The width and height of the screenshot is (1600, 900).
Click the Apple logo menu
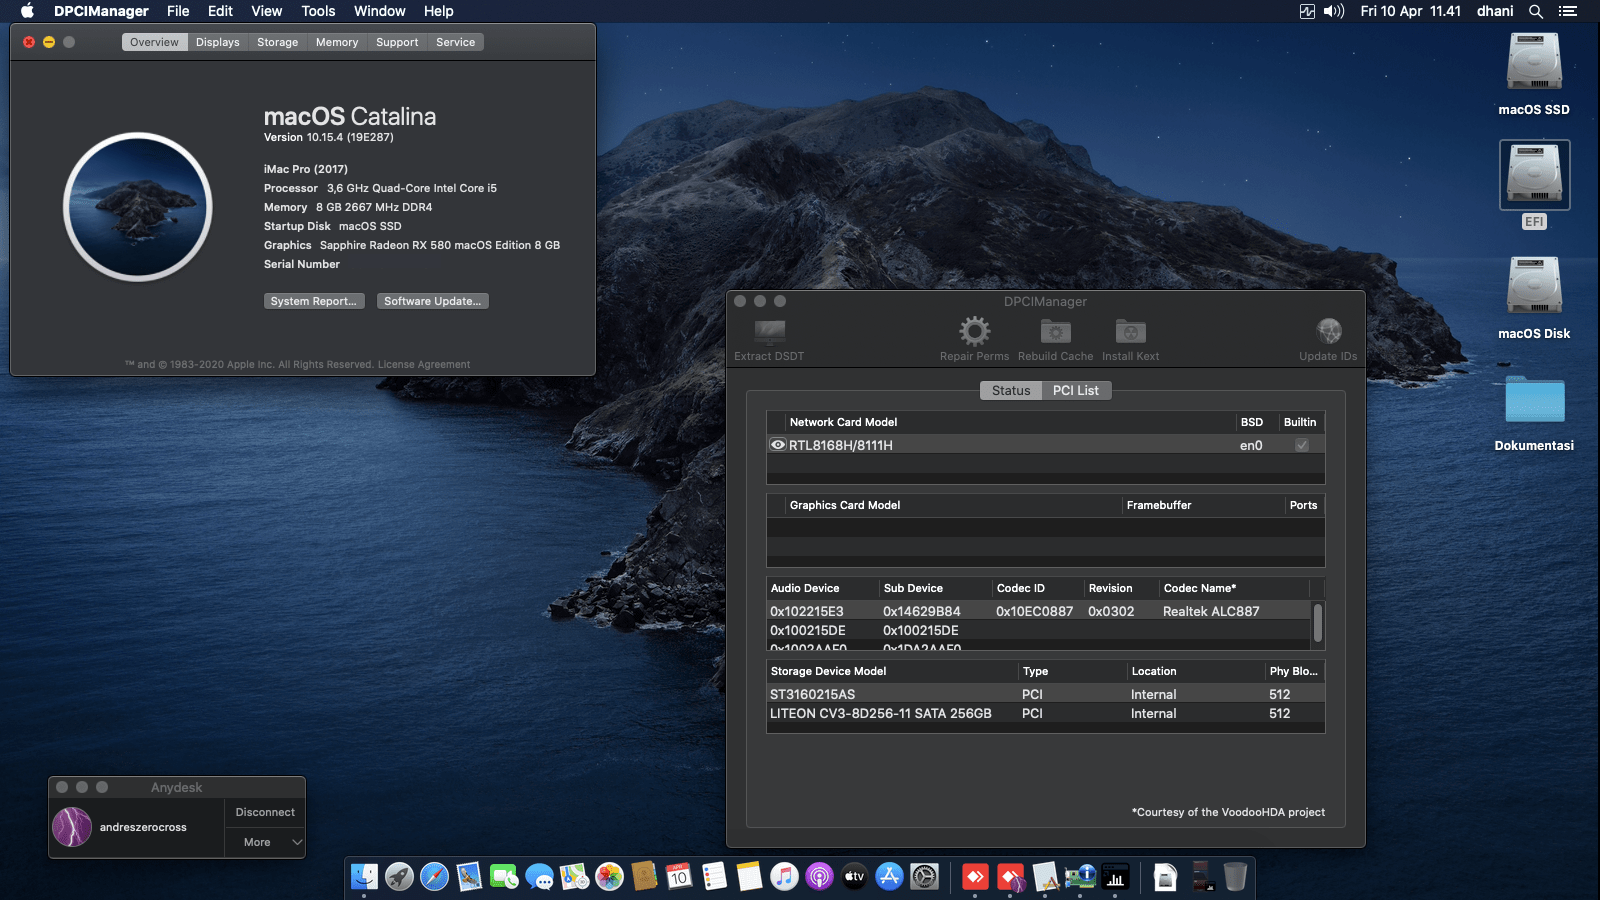pos(27,11)
